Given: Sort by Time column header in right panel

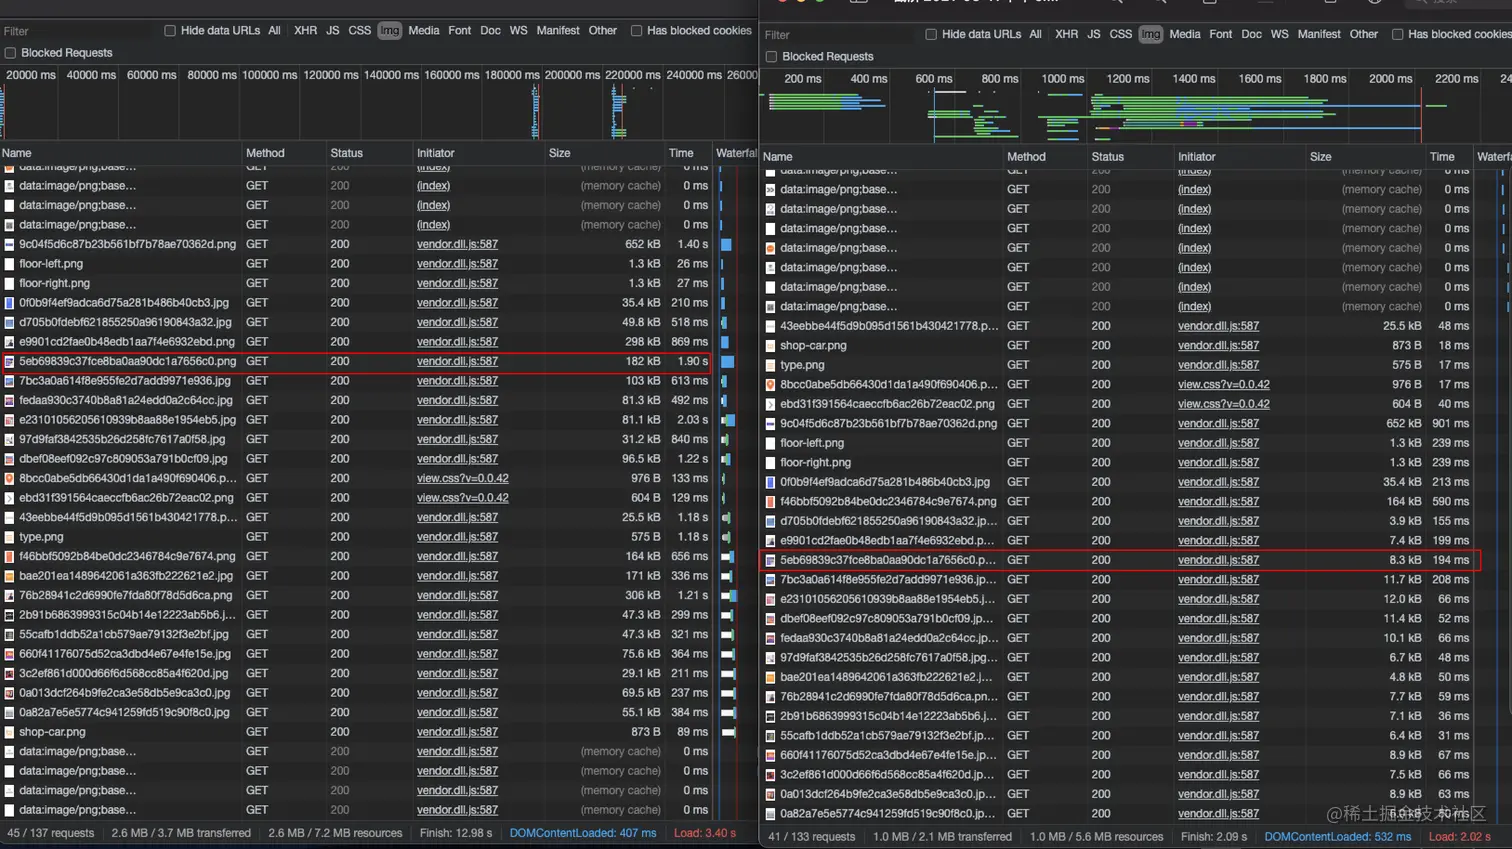Looking at the screenshot, I should pos(1442,157).
